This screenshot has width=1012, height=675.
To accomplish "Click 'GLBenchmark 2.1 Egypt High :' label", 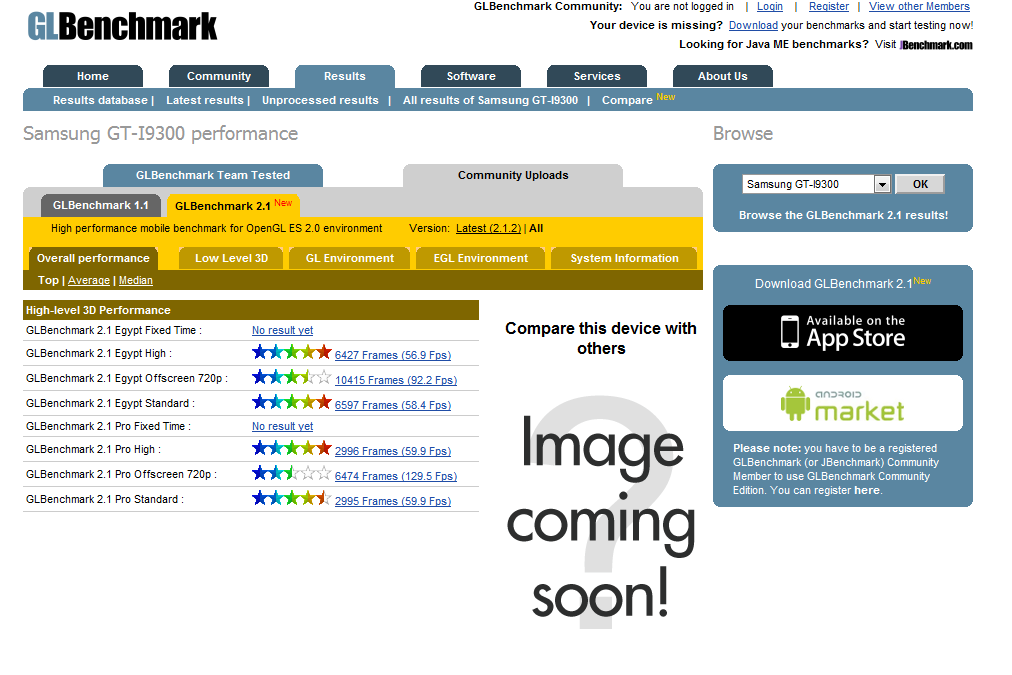I will click(99, 354).
